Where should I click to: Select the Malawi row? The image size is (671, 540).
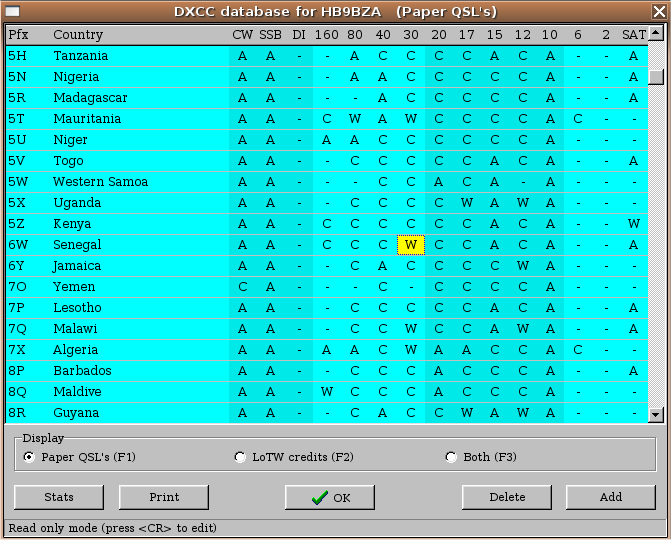327,329
